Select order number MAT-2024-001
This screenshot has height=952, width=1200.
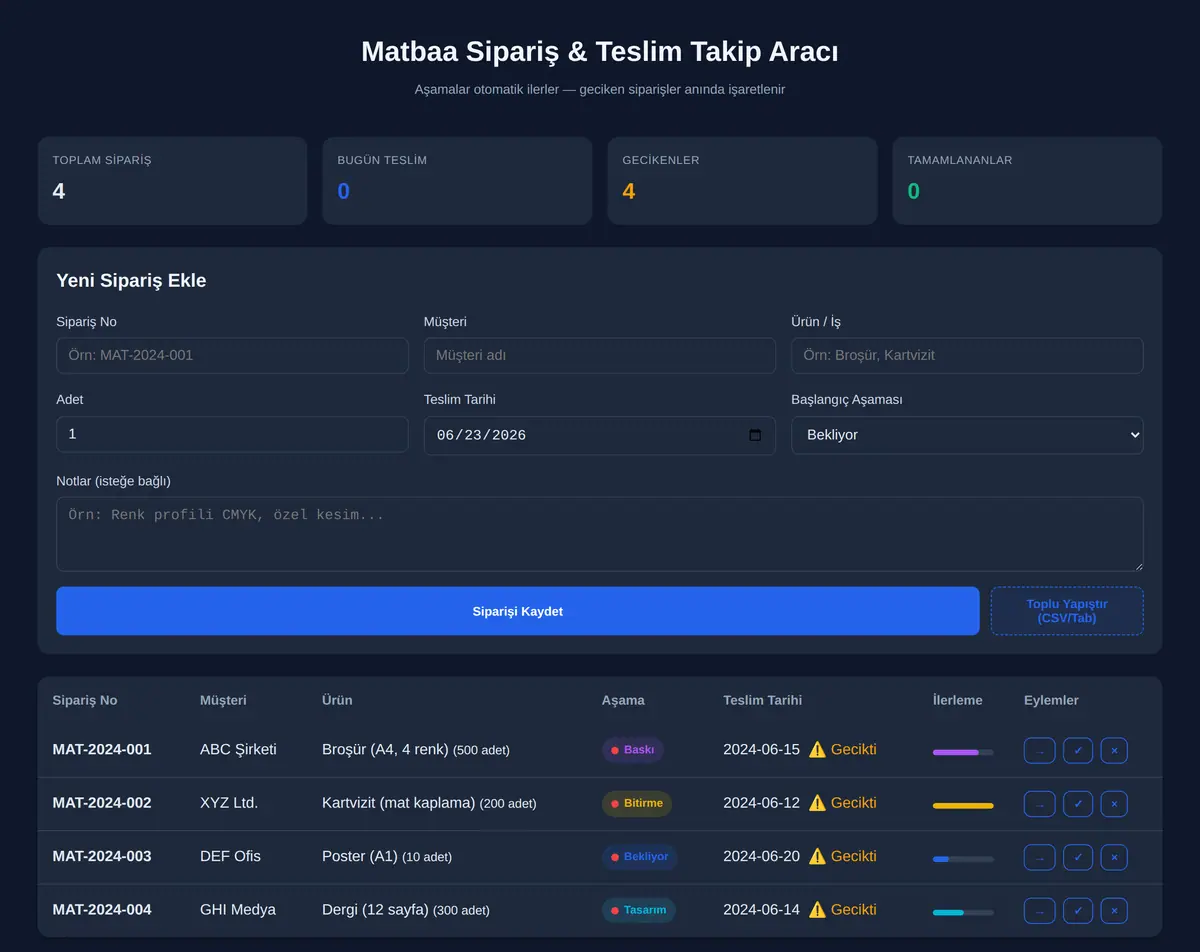(102, 749)
